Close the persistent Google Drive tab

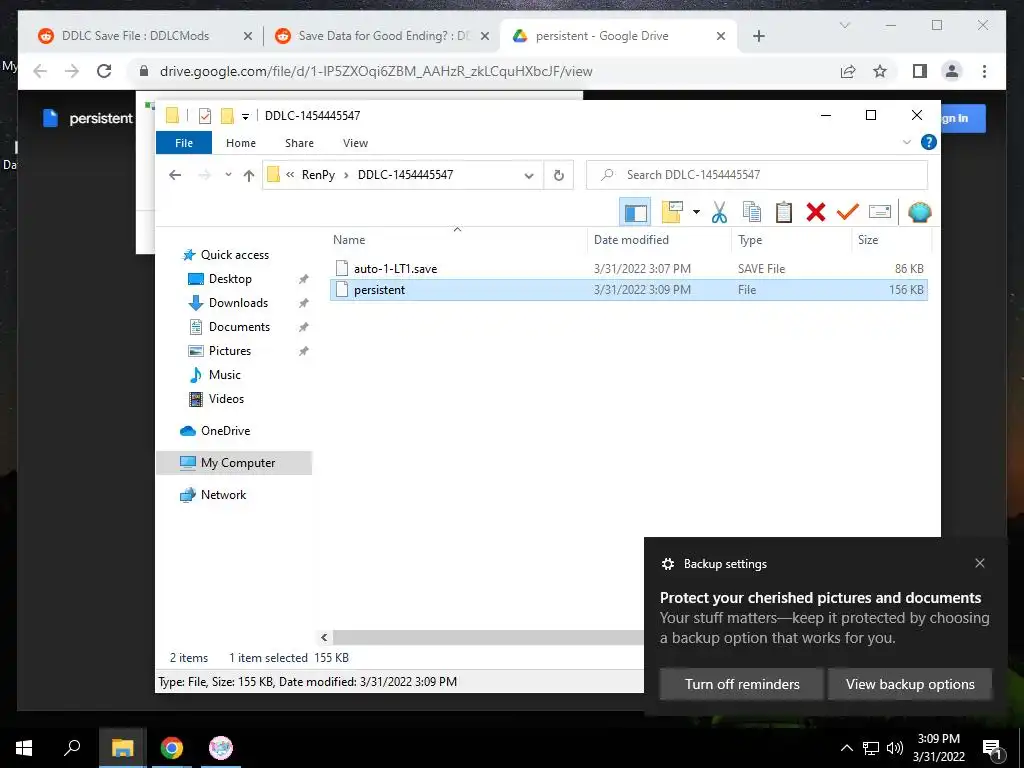(x=720, y=36)
